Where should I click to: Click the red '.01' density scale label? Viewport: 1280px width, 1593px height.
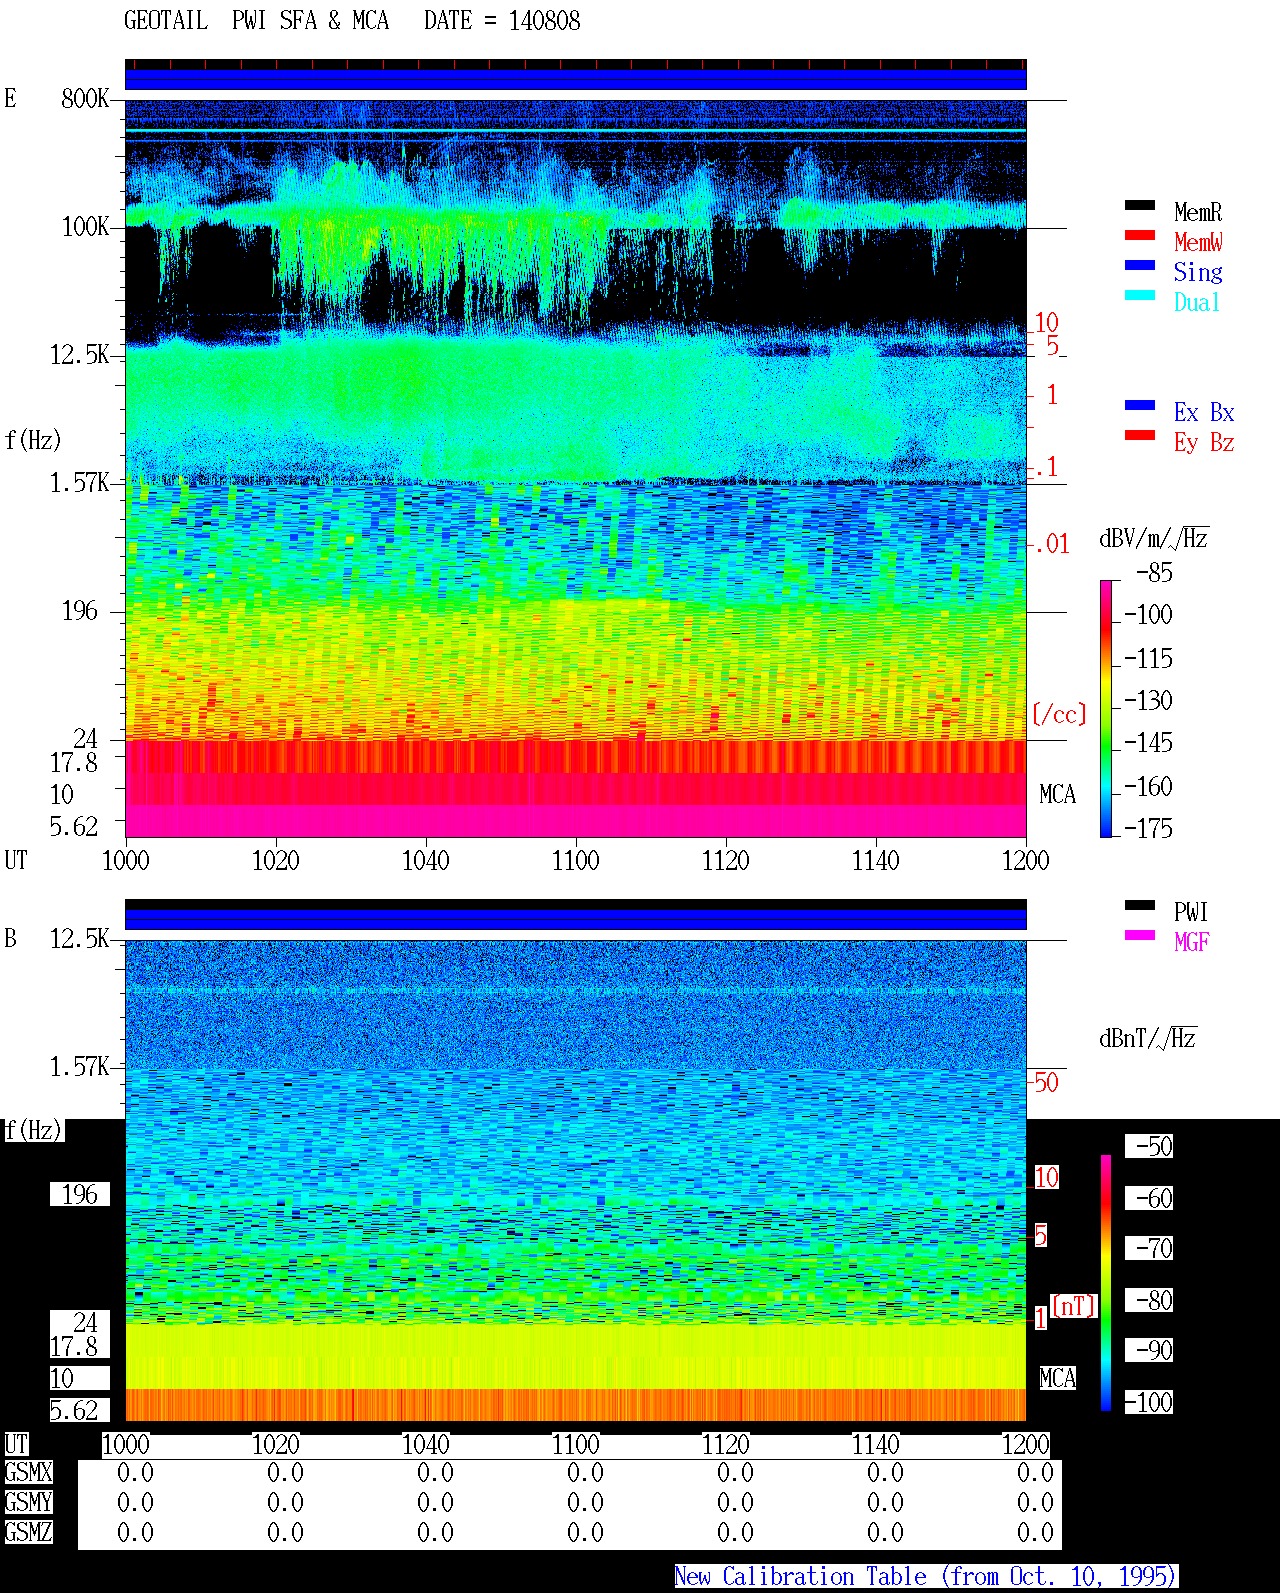[1051, 544]
